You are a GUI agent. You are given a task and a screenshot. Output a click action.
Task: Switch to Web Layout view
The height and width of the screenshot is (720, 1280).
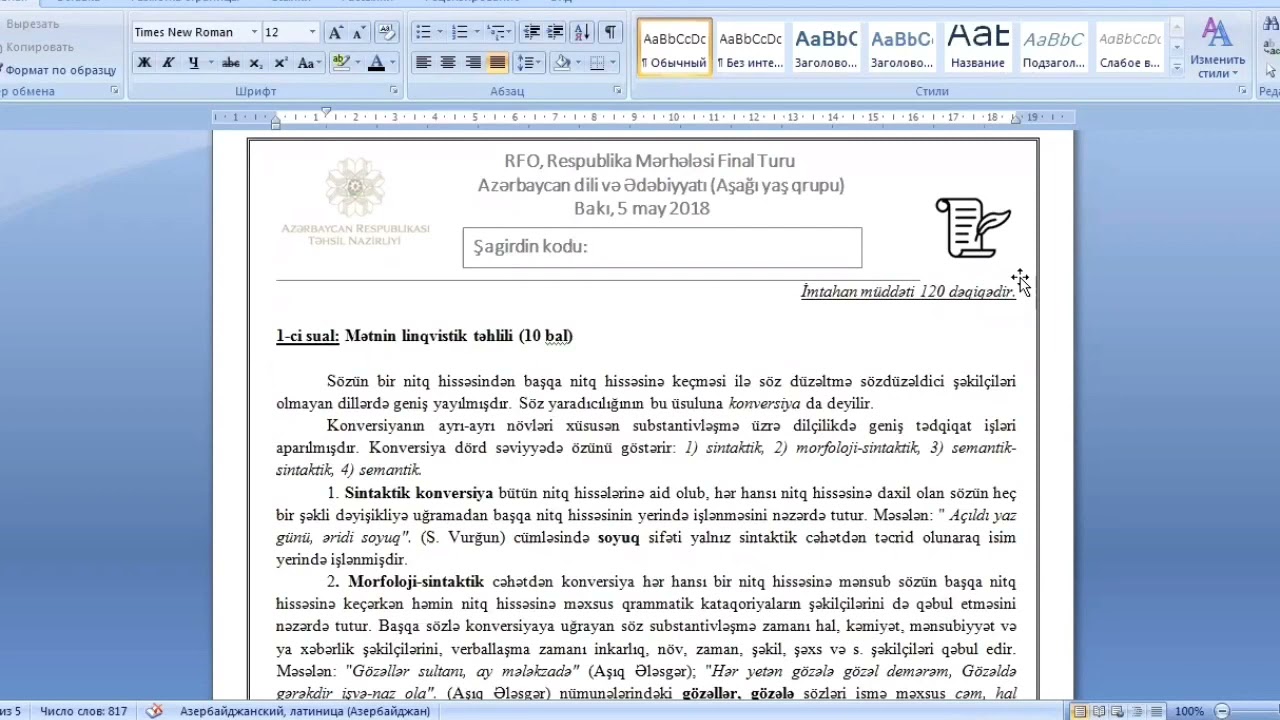(x=1117, y=711)
